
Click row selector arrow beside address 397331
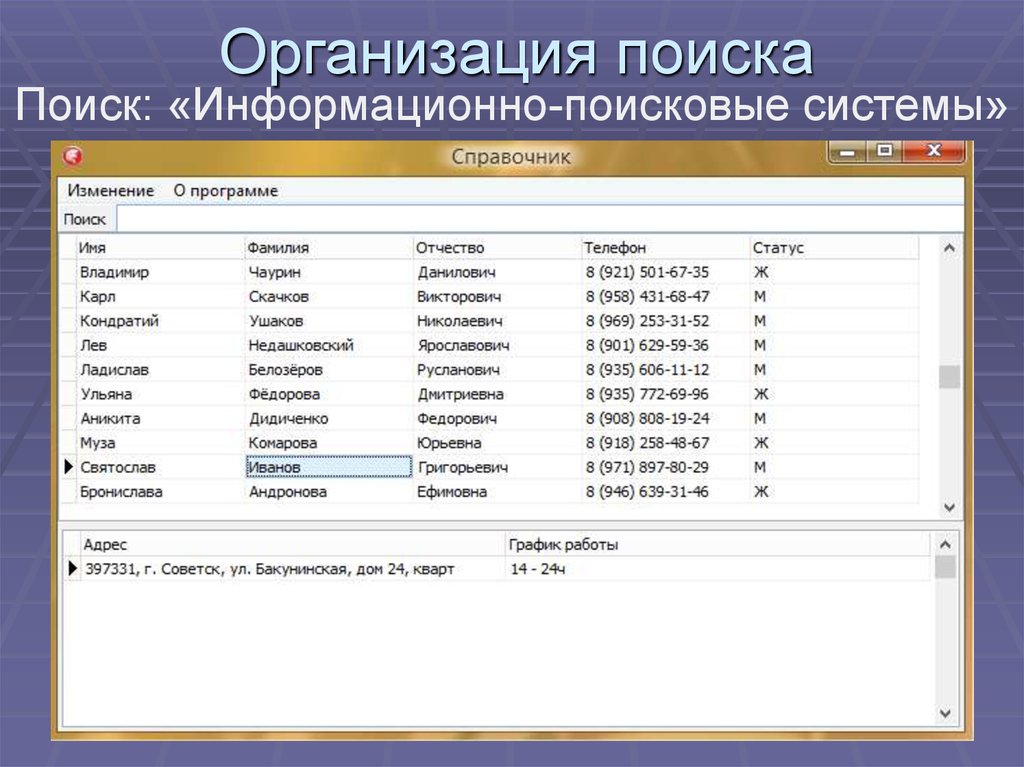pos(72,568)
